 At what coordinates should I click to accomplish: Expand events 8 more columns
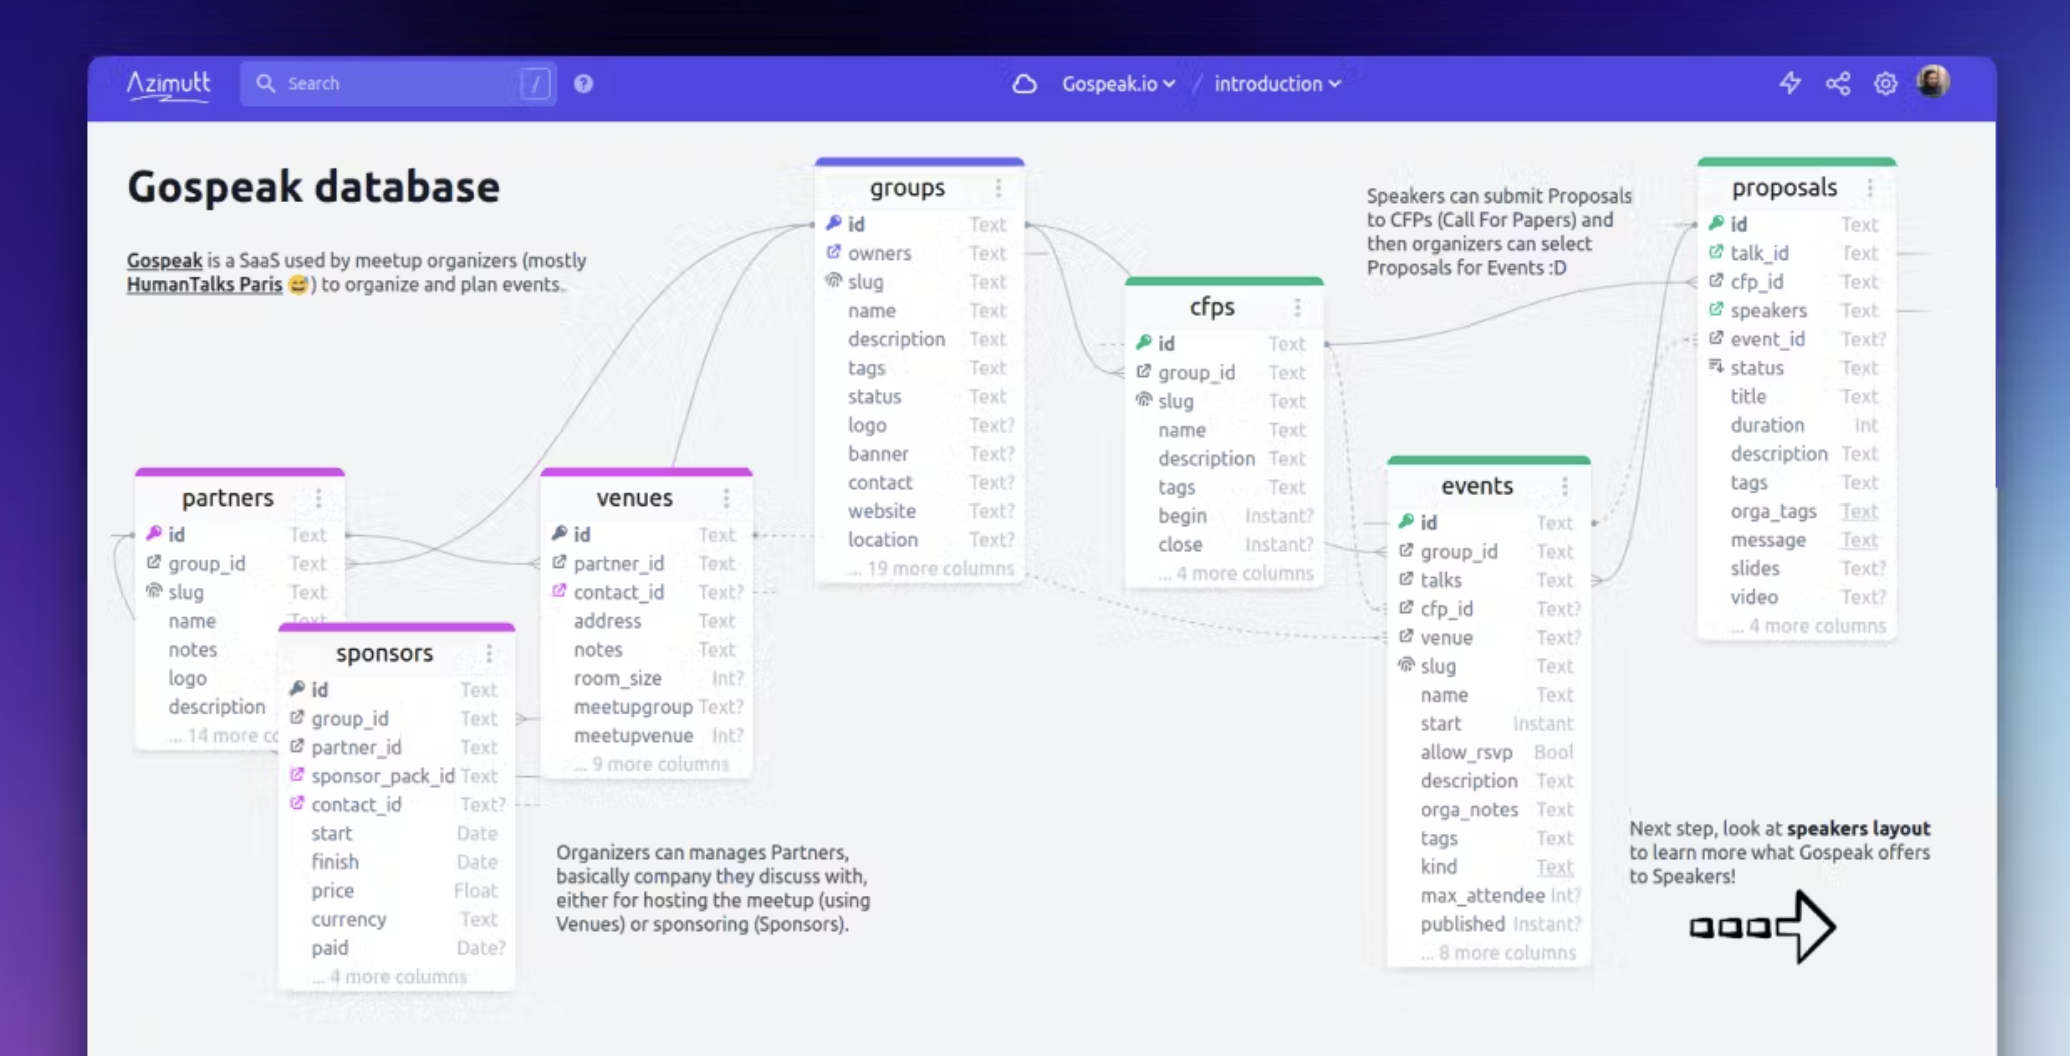click(1498, 953)
